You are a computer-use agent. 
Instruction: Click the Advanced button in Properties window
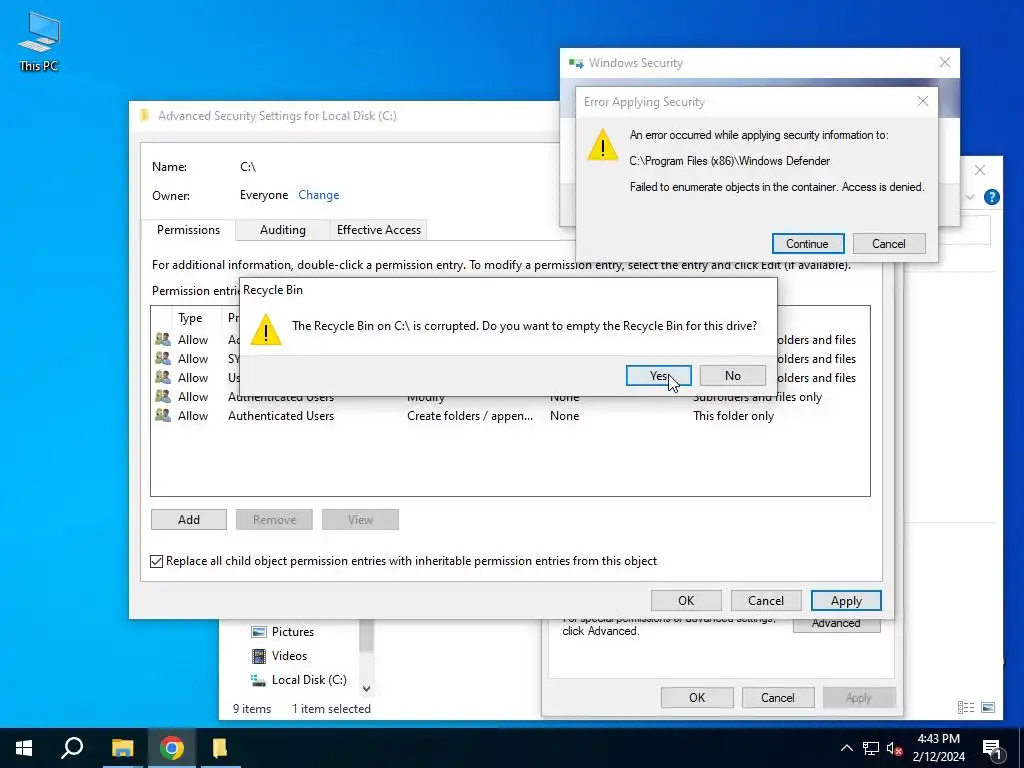(836, 624)
